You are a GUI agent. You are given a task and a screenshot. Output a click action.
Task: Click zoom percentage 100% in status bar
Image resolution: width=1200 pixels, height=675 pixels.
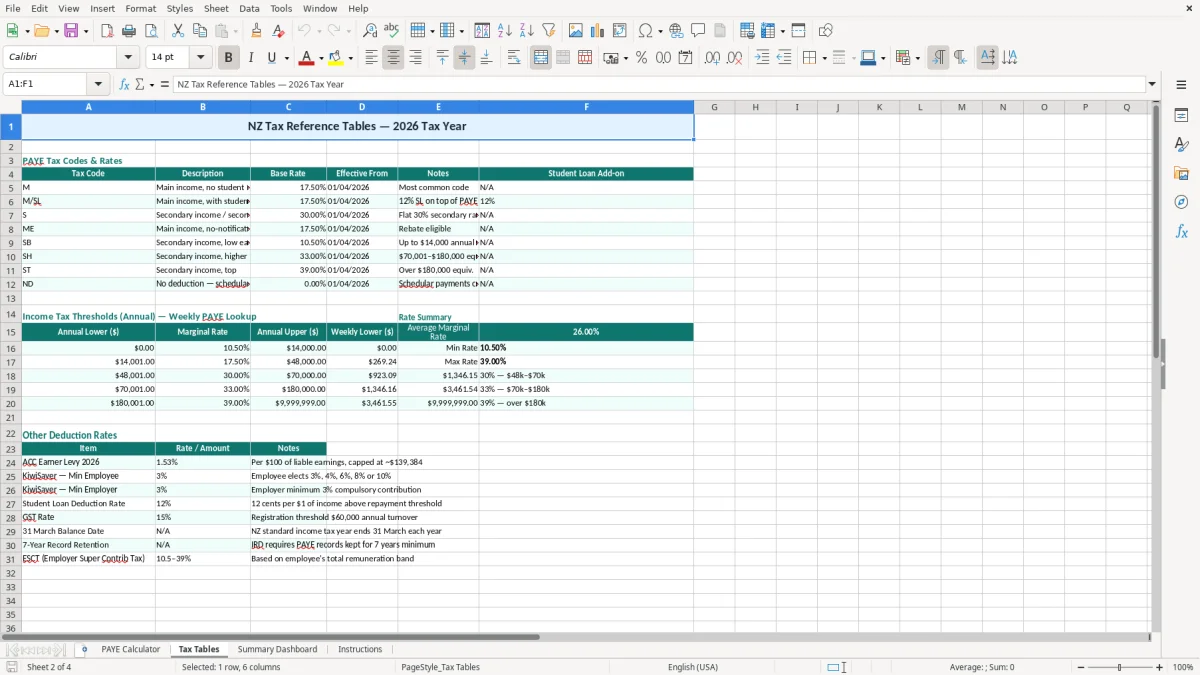(1183, 667)
